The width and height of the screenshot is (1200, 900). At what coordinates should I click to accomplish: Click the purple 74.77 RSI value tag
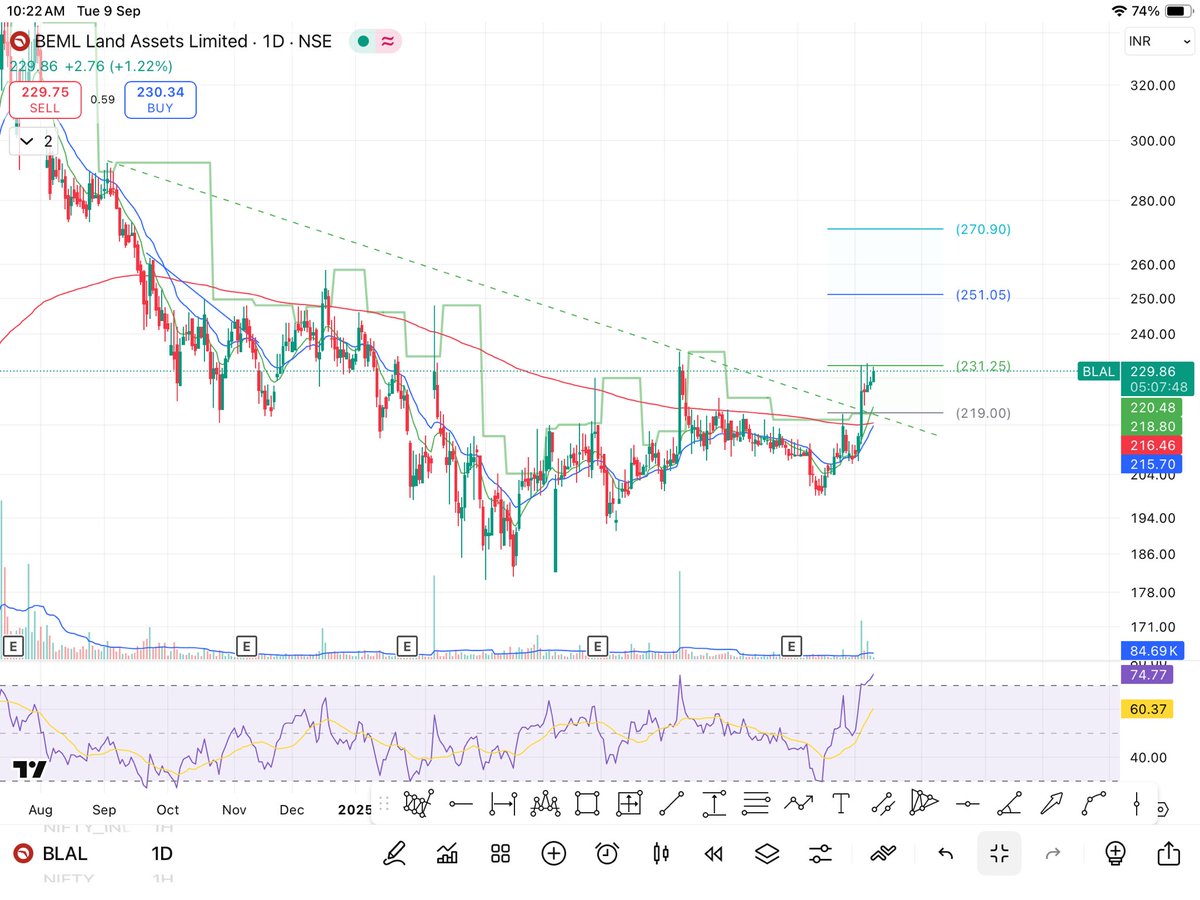coord(1146,674)
